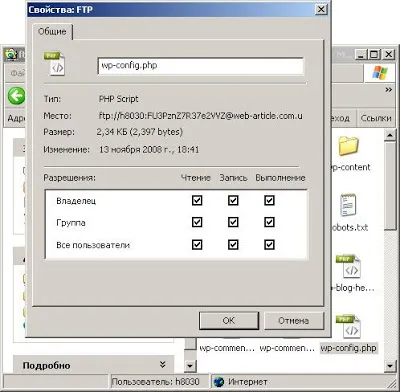Click the green Back arrow in Explorer window
This screenshot has width=400, height=392.
click(x=17, y=96)
